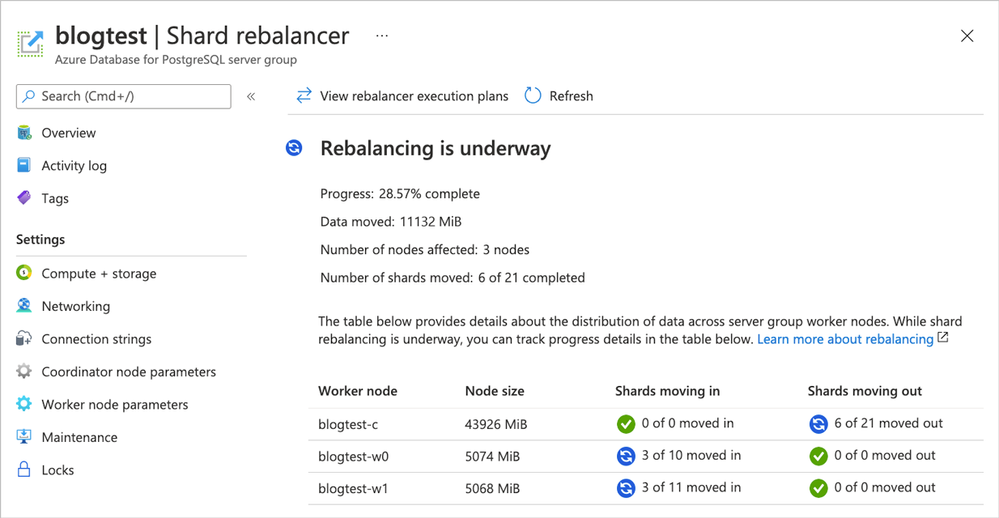Click the Maintenance monitor icon
This screenshot has width=999, height=518.
click(24, 437)
